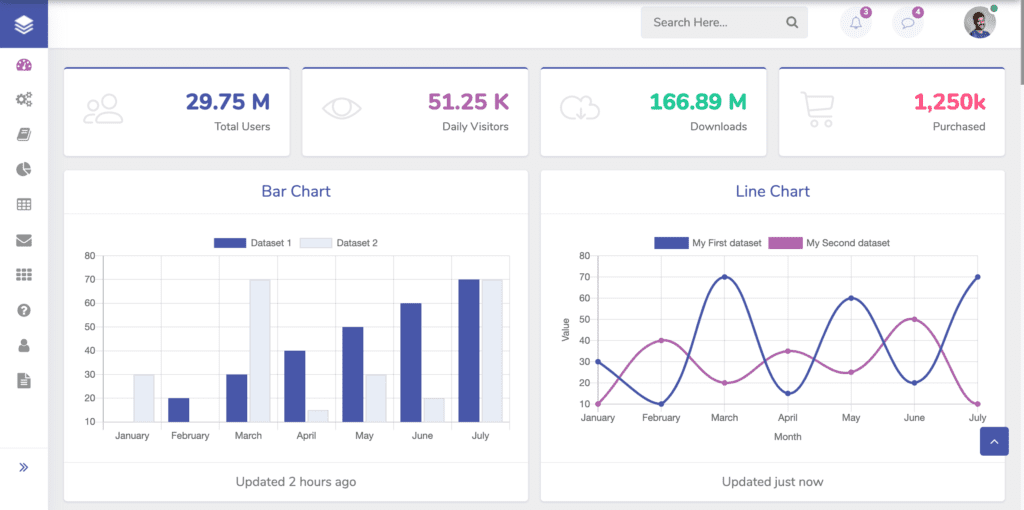Open notifications bell with badge 3
The width and height of the screenshot is (1024, 510).
[x=856, y=23]
